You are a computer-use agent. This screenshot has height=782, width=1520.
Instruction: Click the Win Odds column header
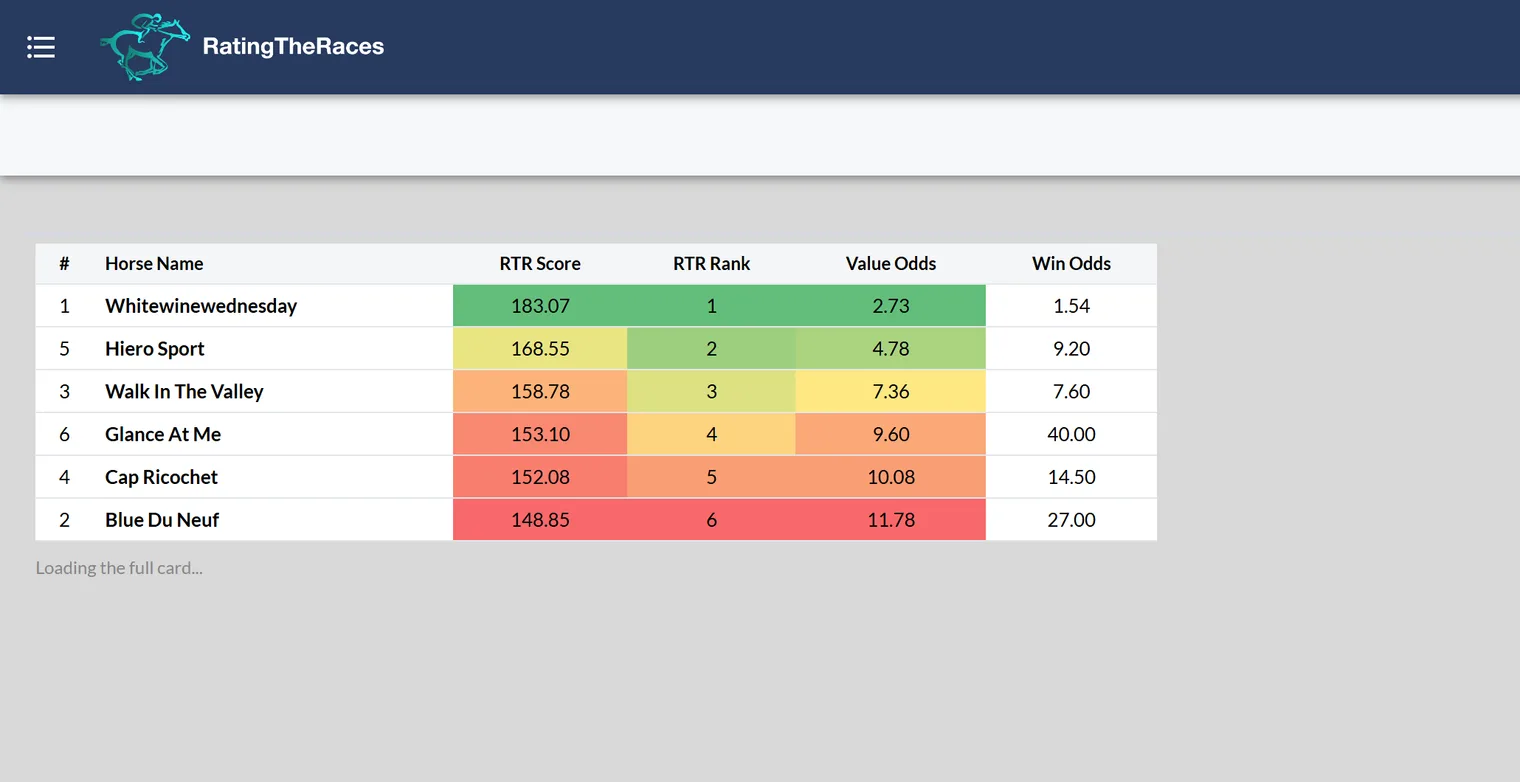point(1071,264)
